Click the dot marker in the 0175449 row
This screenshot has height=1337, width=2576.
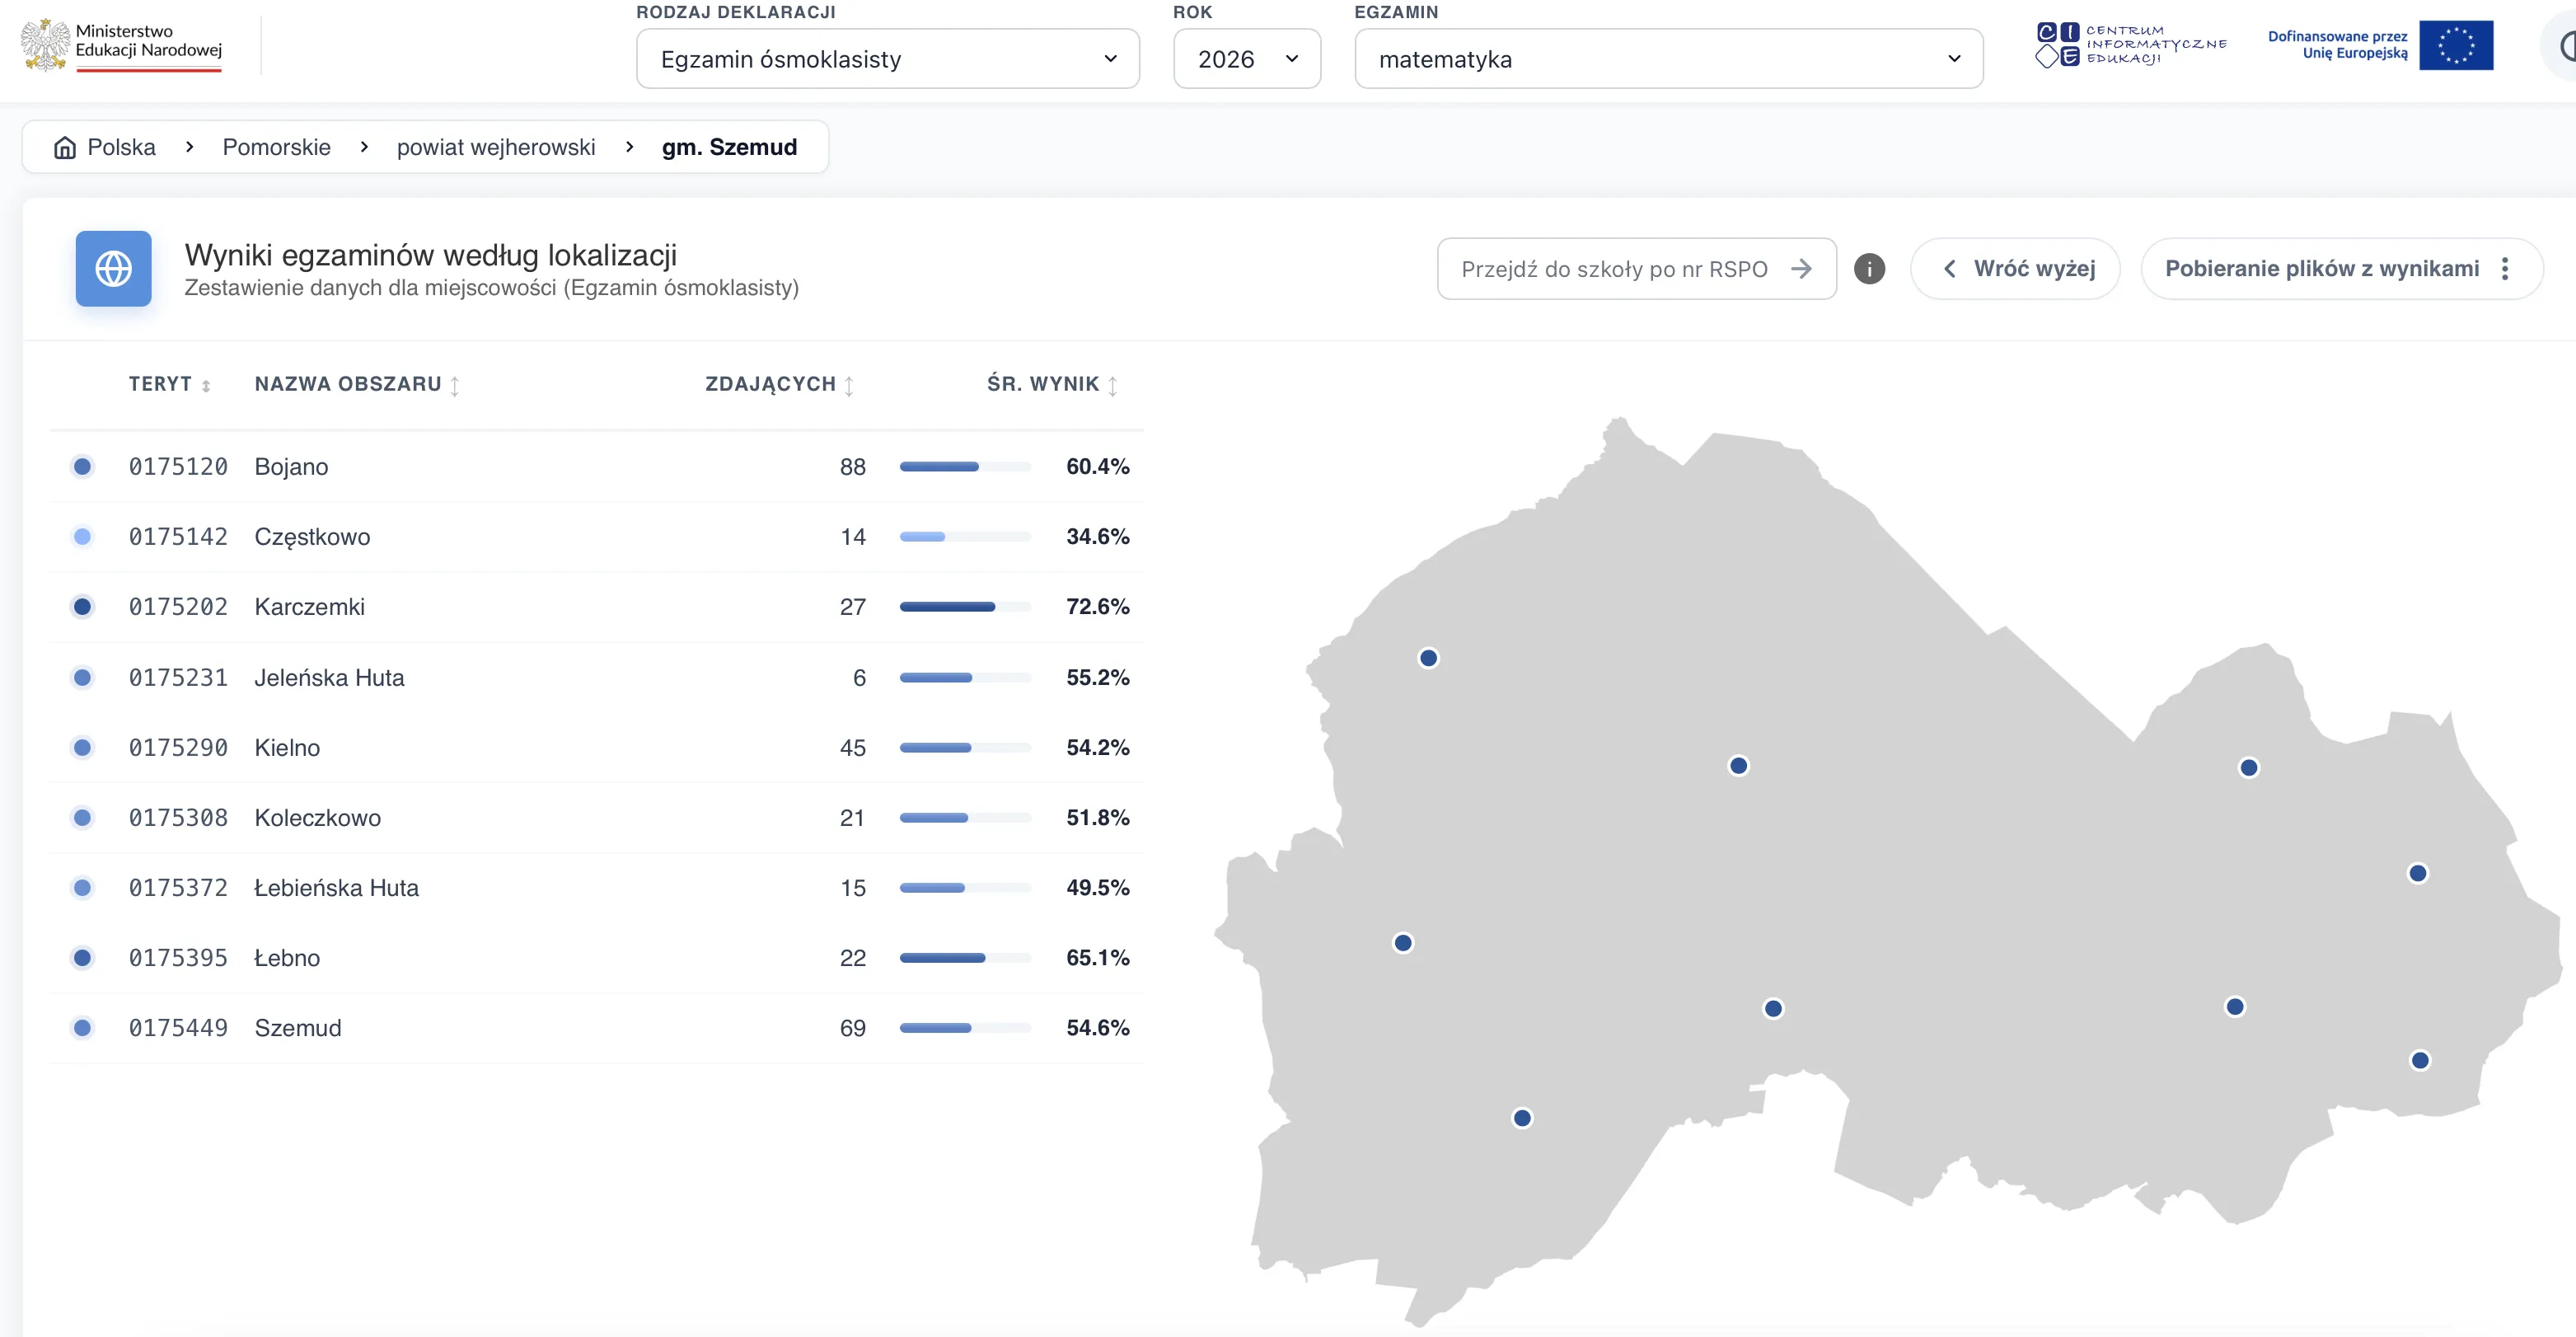click(x=83, y=1028)
